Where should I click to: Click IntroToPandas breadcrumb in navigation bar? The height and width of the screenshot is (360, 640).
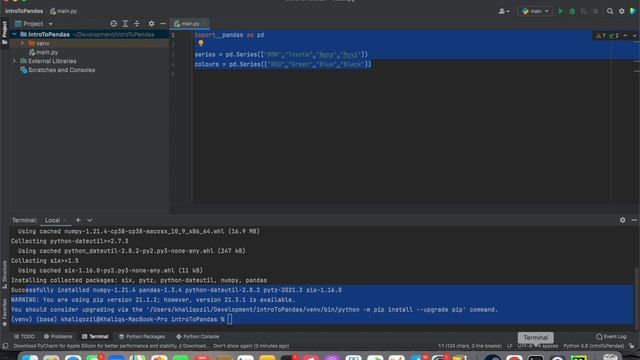pyautogui.click(x=24, y=11)
